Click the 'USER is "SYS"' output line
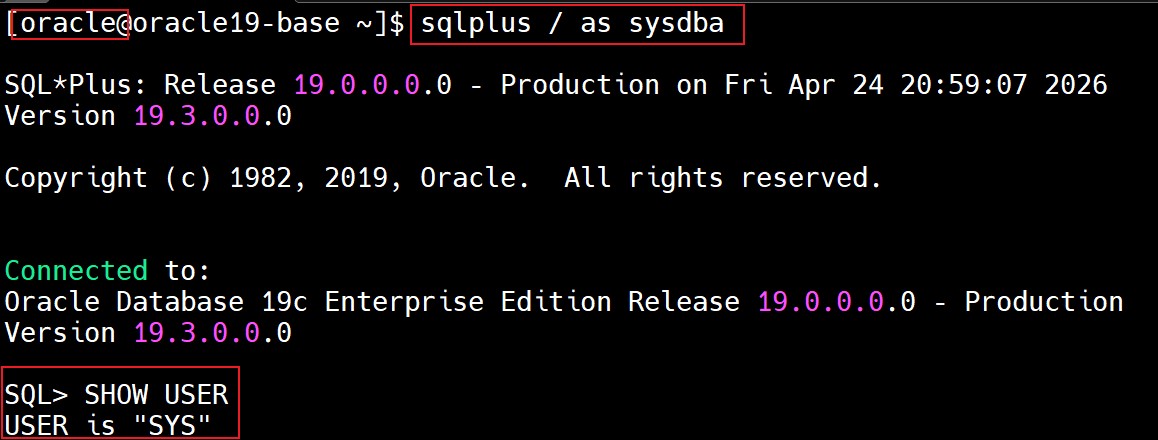1158x440 pixels. [x=109, y=426]
